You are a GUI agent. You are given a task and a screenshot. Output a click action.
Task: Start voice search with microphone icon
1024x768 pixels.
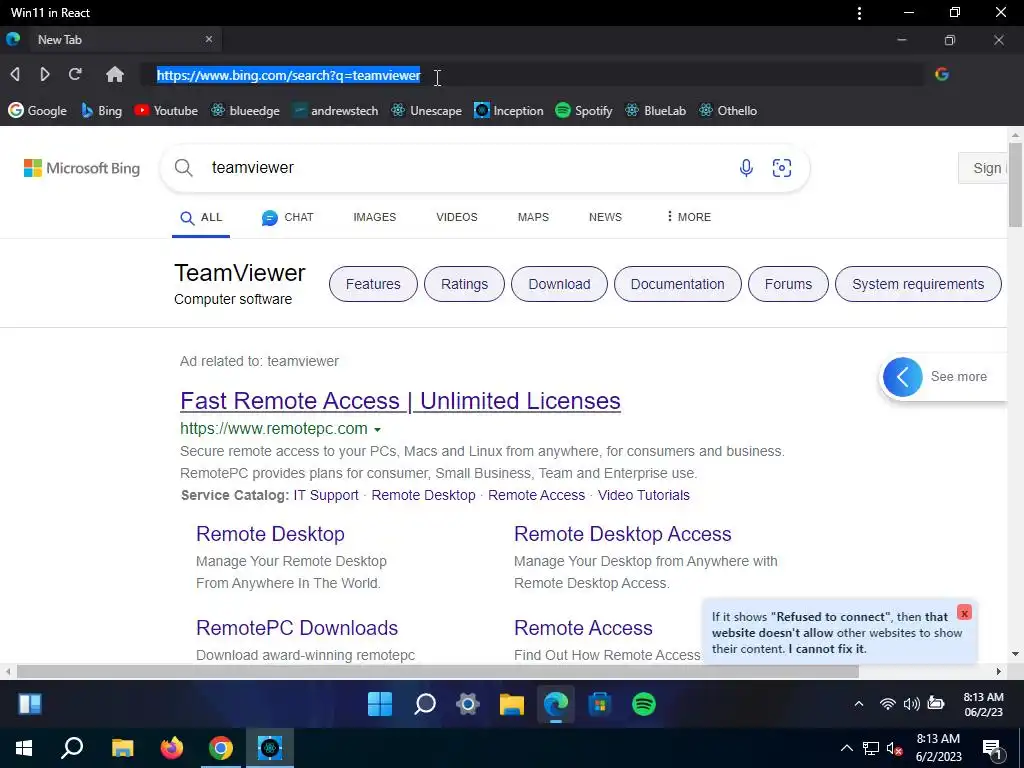pos(746,168)
